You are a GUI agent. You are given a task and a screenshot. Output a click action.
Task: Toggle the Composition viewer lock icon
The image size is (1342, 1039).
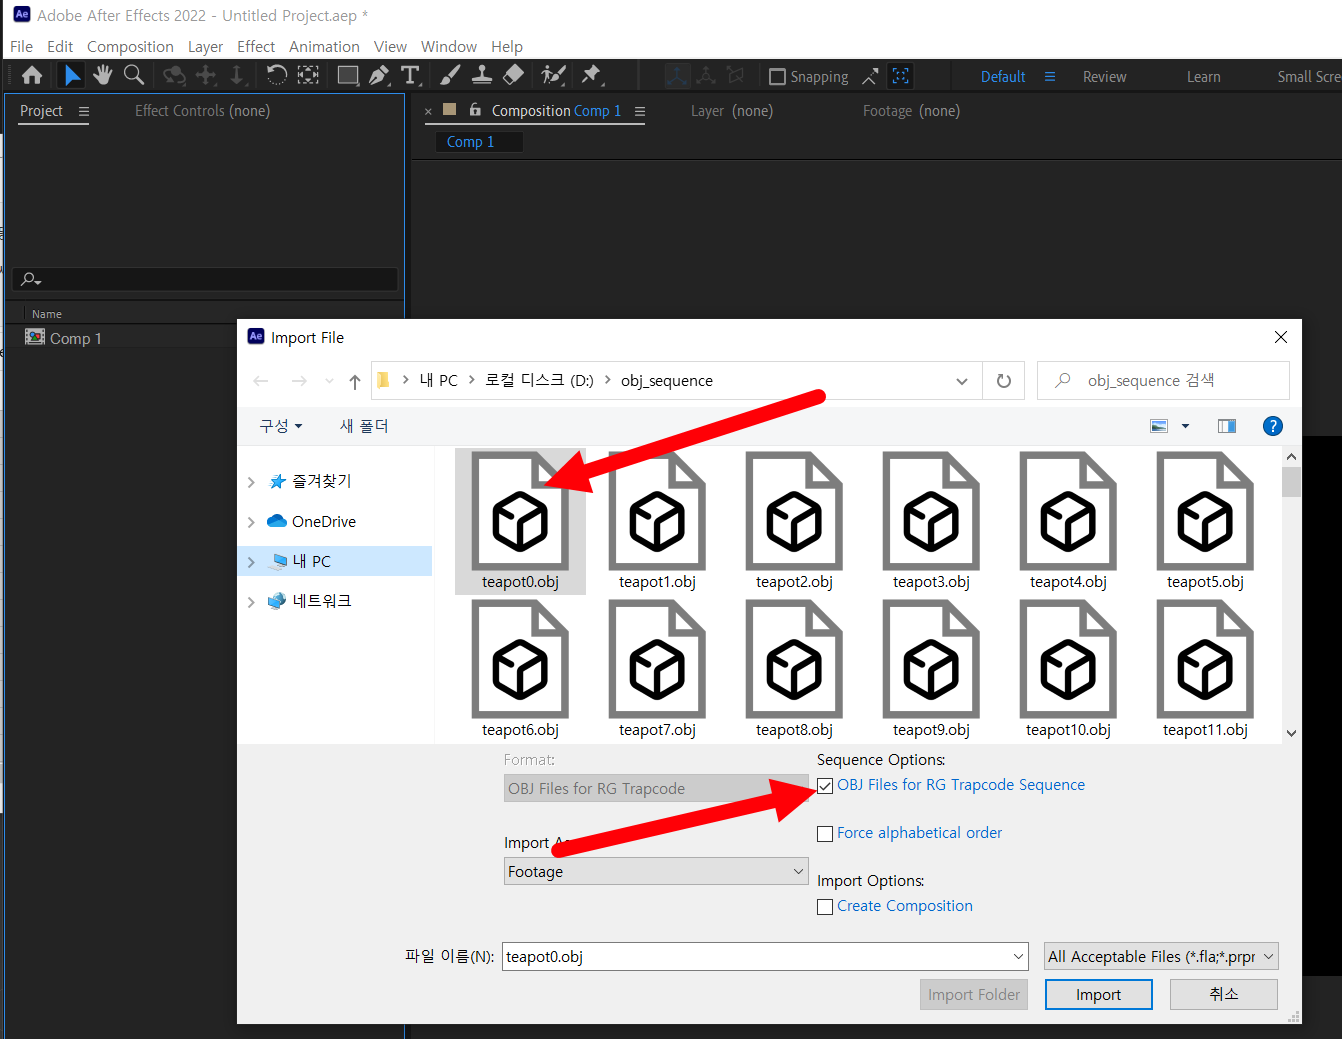[475, 110]
